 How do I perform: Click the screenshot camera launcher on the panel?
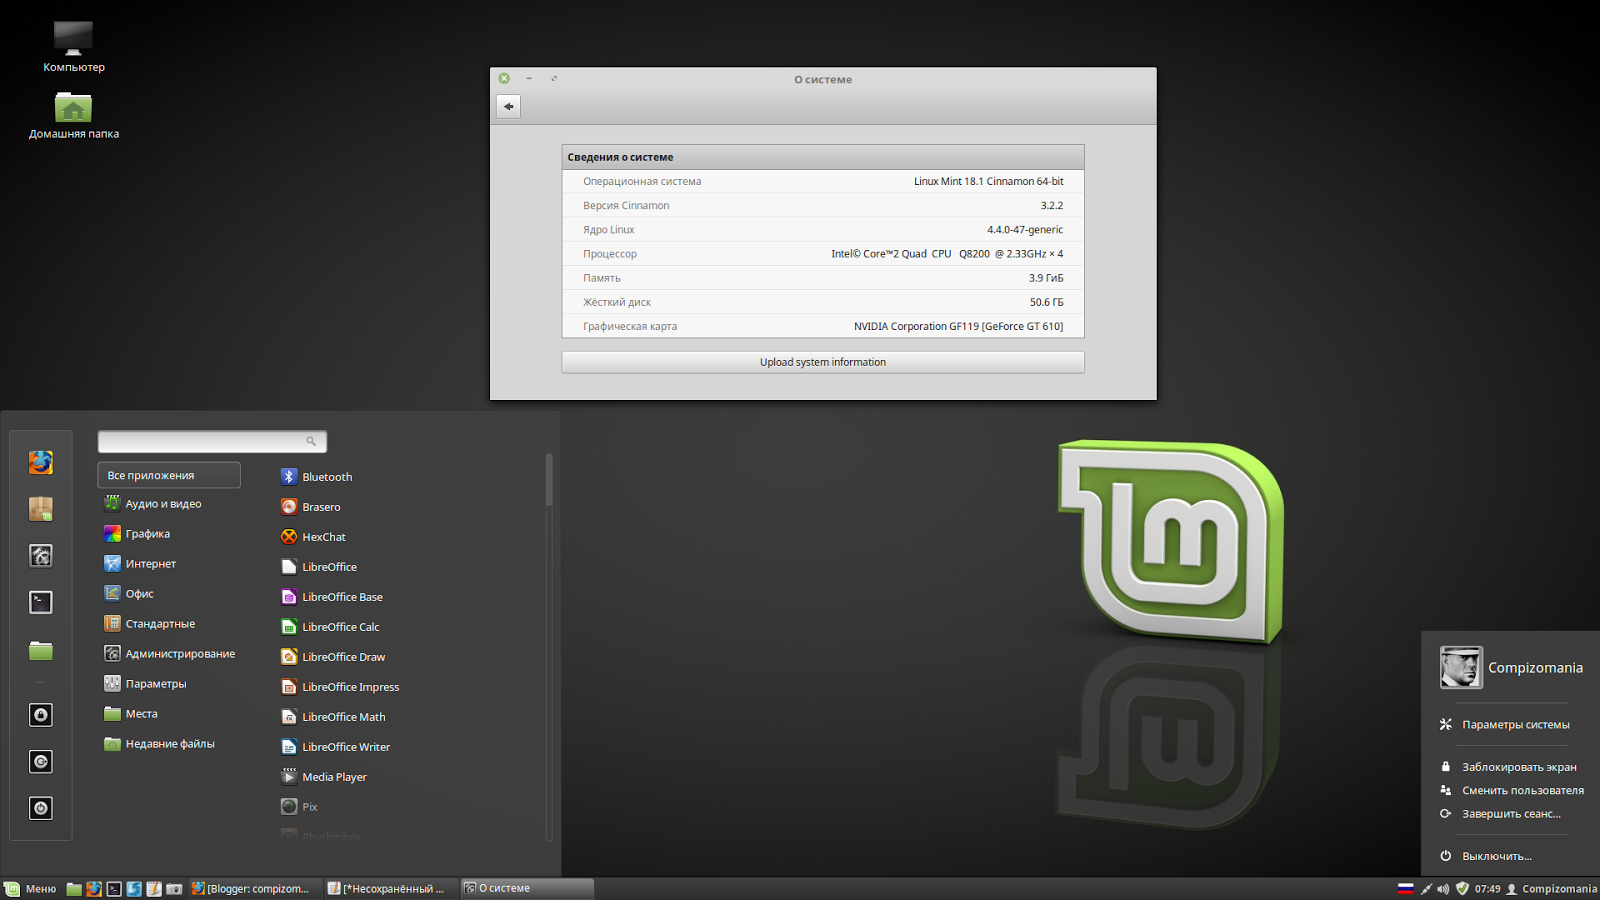pos(174,888)
